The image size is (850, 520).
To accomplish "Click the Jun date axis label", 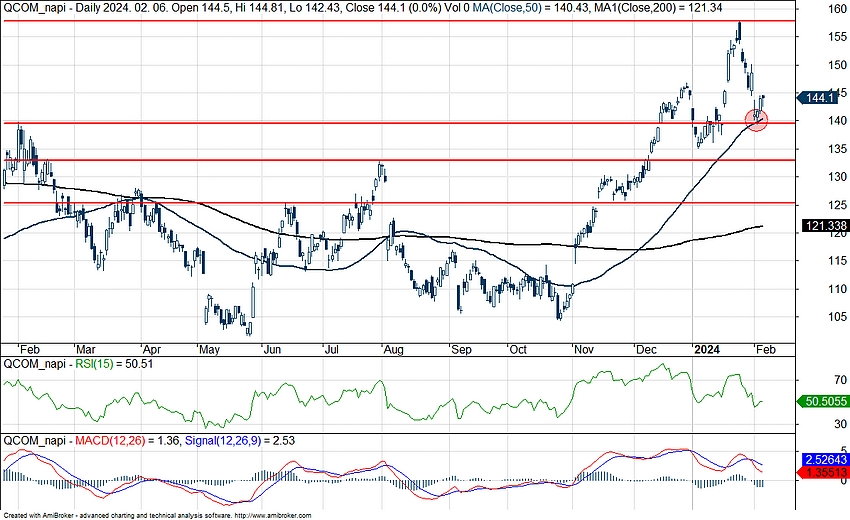I will [x=272, y=350].
